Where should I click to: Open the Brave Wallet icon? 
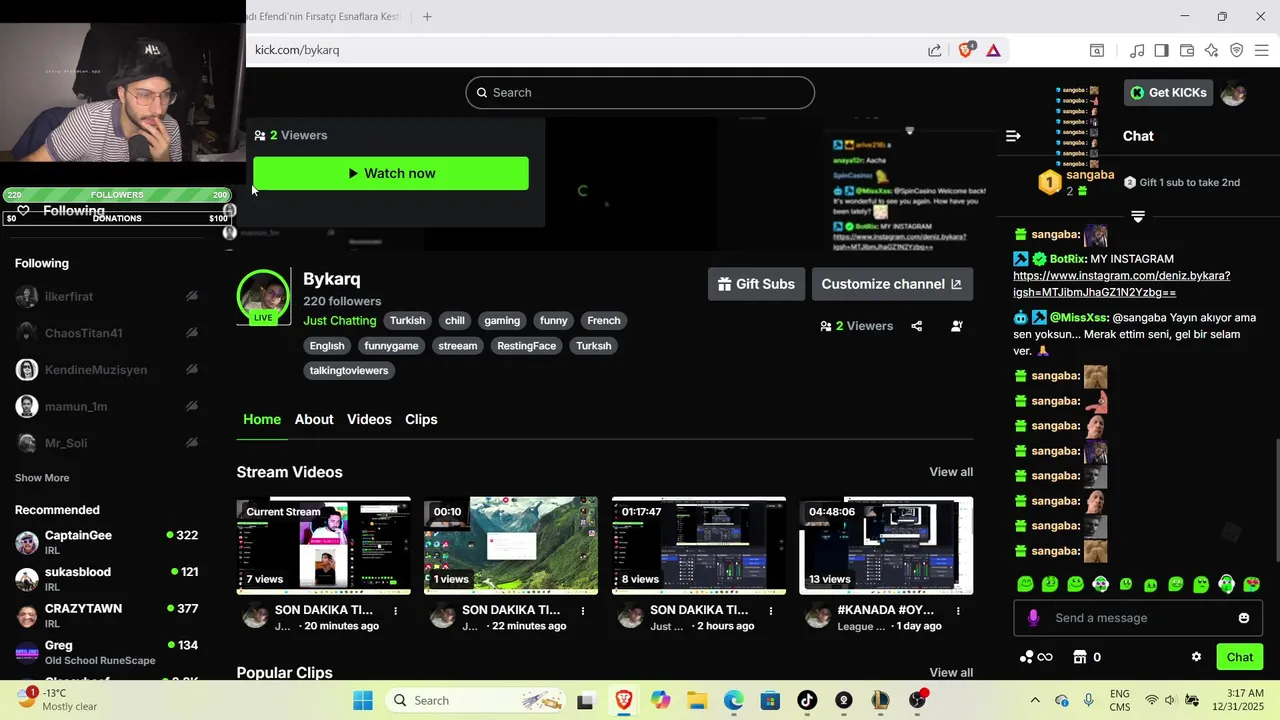coord(1187,50)
